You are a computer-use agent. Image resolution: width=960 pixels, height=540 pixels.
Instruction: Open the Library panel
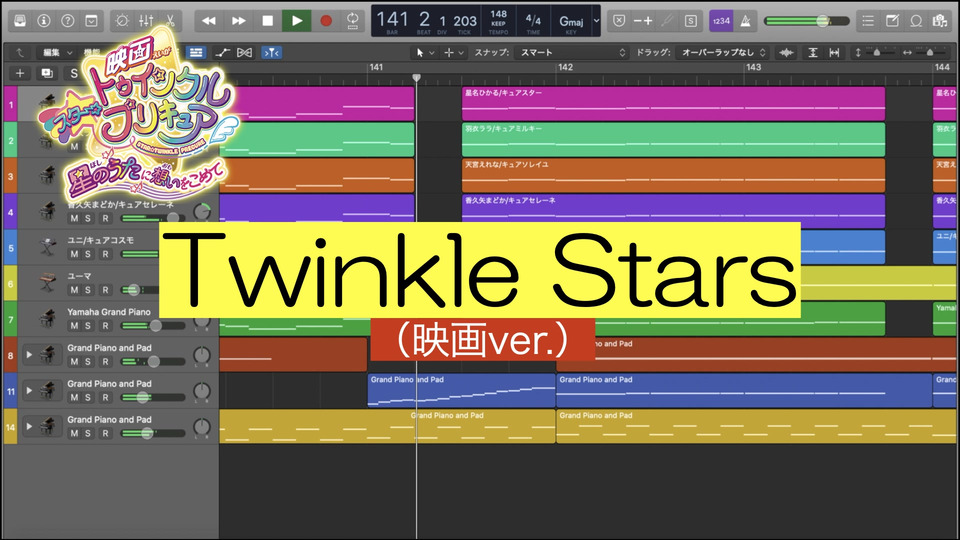[x=20, y=21]
